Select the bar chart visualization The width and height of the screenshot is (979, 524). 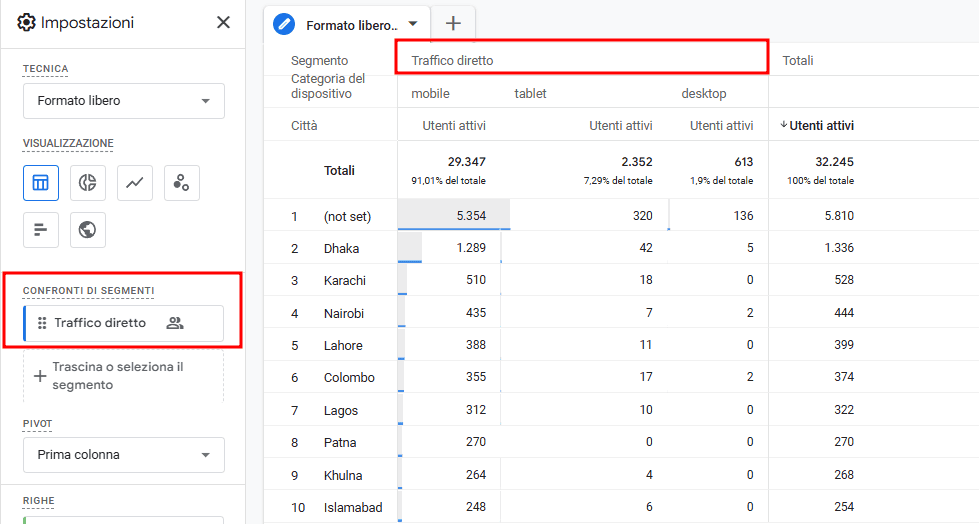point(41,230)
